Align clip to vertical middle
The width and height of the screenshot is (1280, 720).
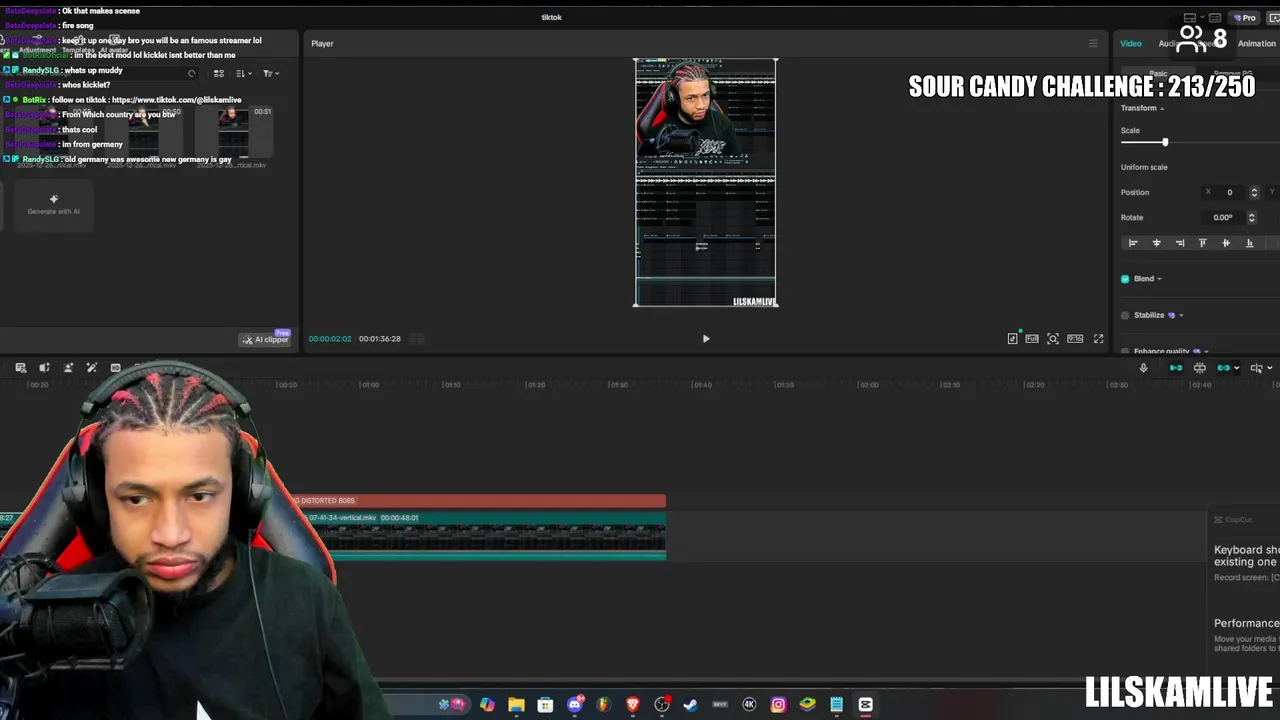tap(1226, 243)
